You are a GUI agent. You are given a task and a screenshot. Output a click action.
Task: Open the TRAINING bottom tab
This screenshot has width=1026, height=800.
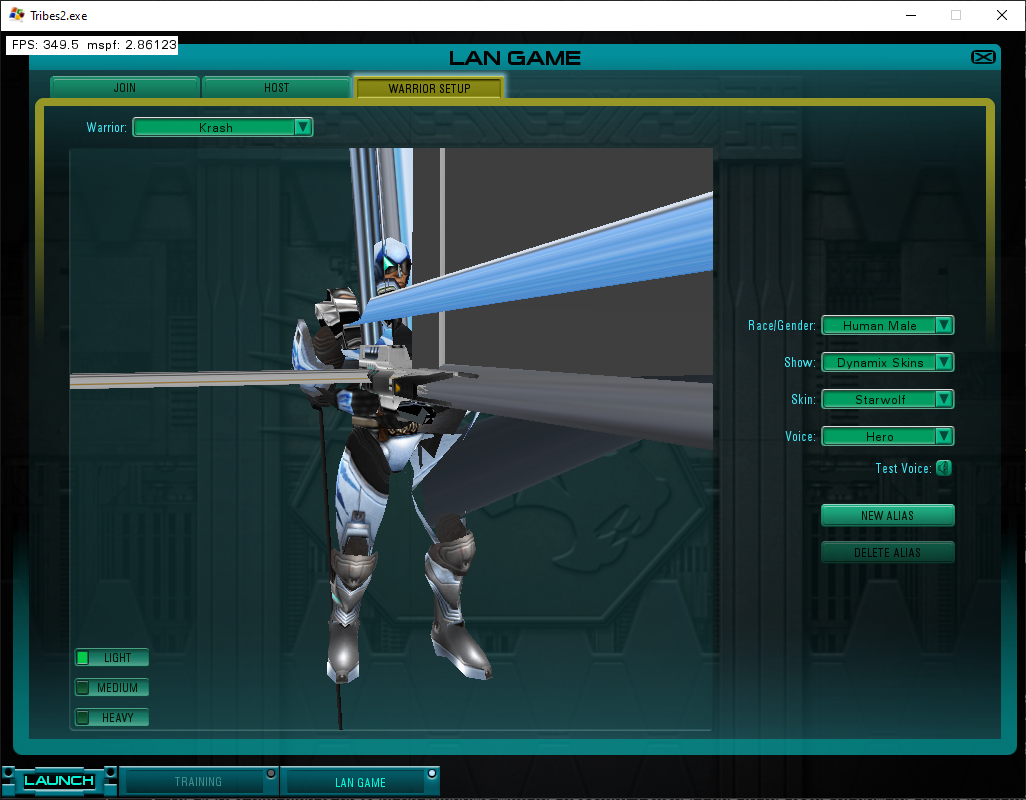(x=198, y=782)
